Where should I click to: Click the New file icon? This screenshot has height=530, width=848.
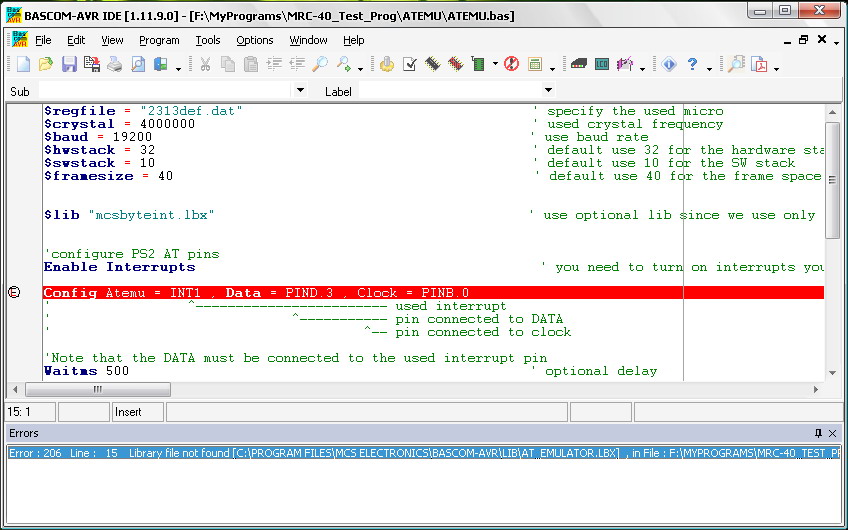click(23, 65)
